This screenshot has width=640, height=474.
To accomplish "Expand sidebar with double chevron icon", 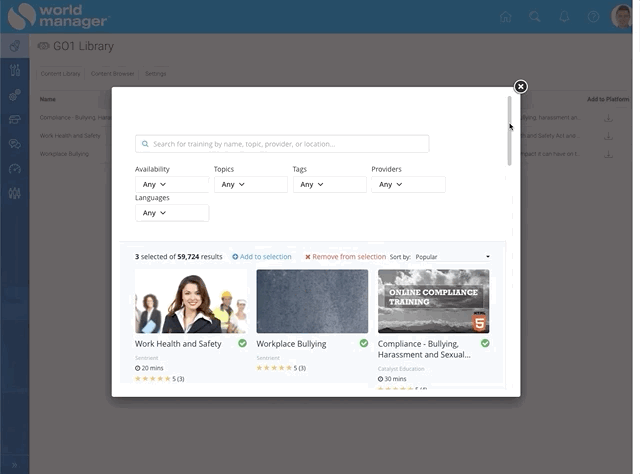I will [x=14, y=465].
